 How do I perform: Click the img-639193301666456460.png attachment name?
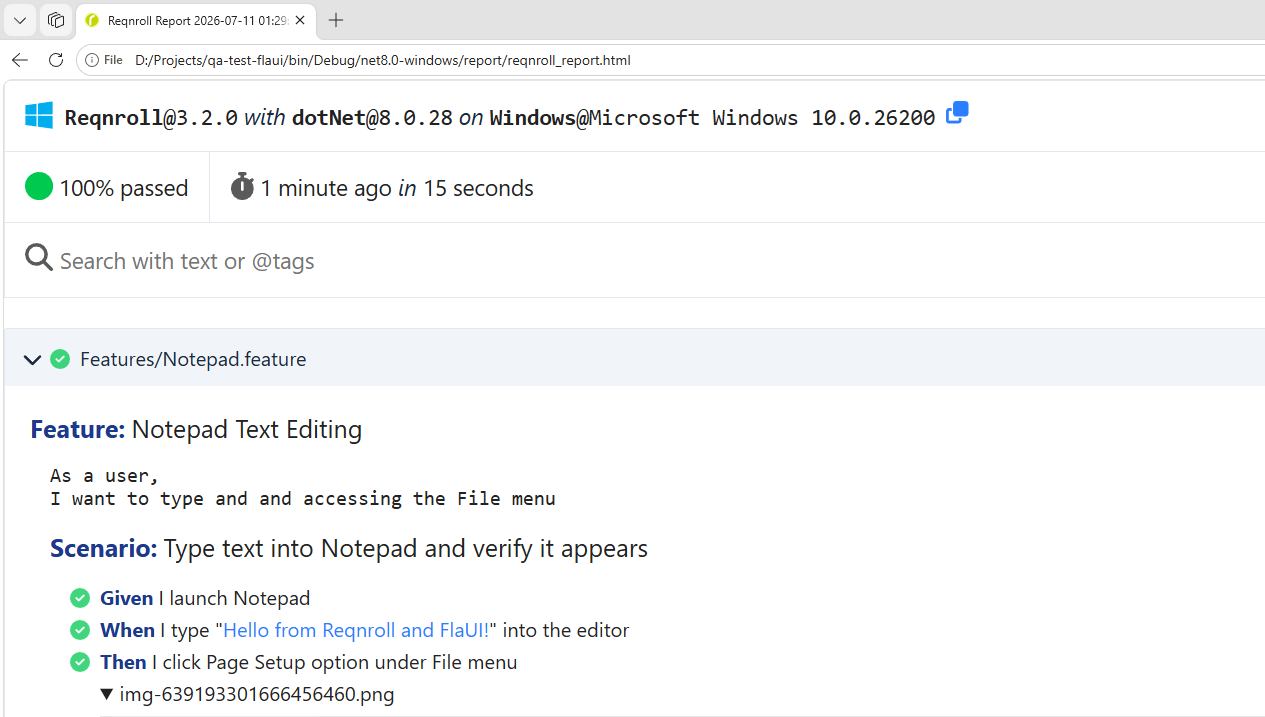click(257, 694)
